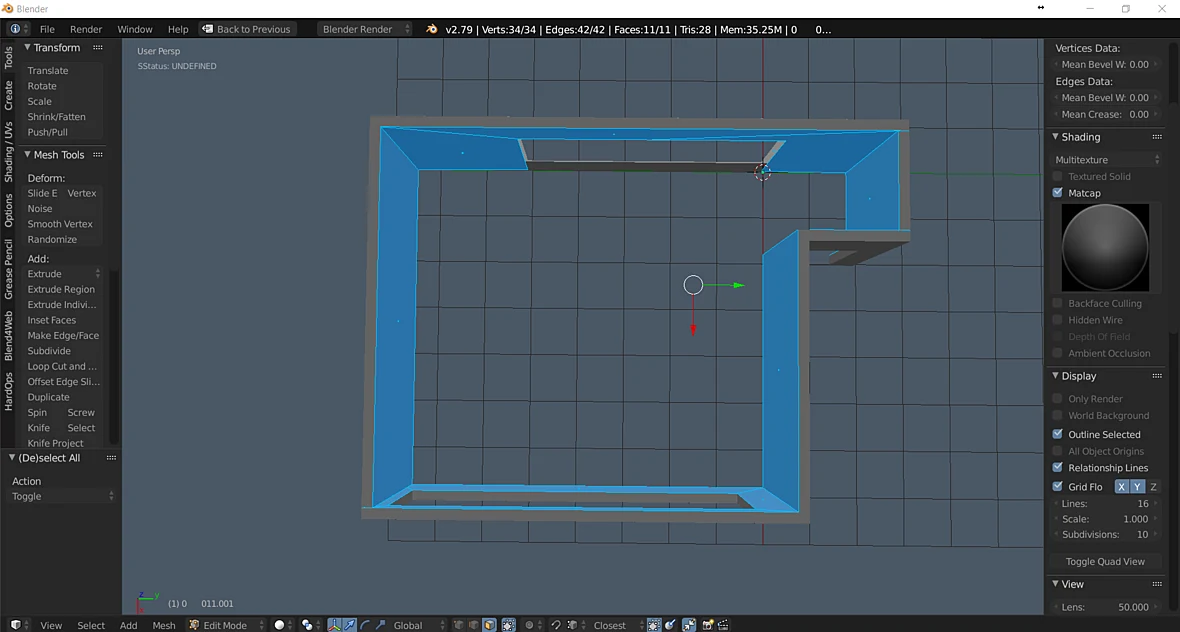The width and height of the screenshot is (1180, 632).
Task: Toggle snap rotation alignment icon
Action: [670, 624]
